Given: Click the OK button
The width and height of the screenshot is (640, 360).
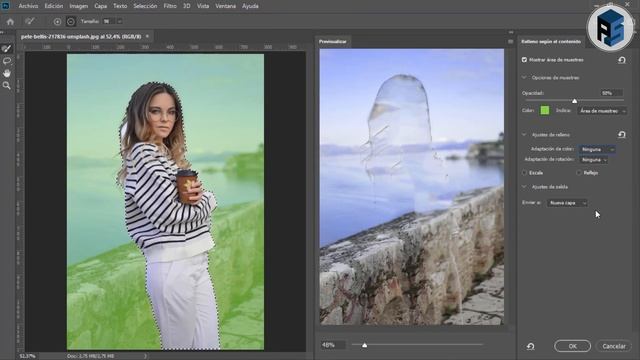Looking at the screenshot, I should tap(572, 346).
